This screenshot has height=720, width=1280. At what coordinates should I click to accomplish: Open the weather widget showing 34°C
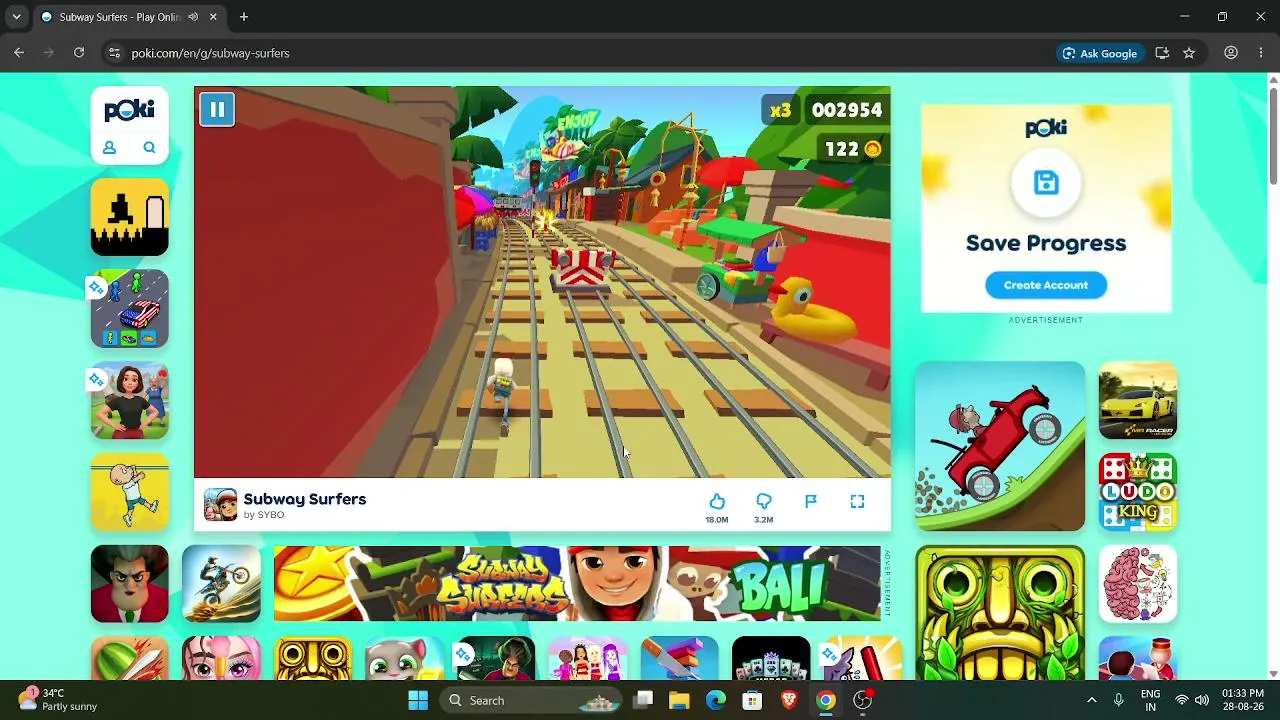click(58, 700)
